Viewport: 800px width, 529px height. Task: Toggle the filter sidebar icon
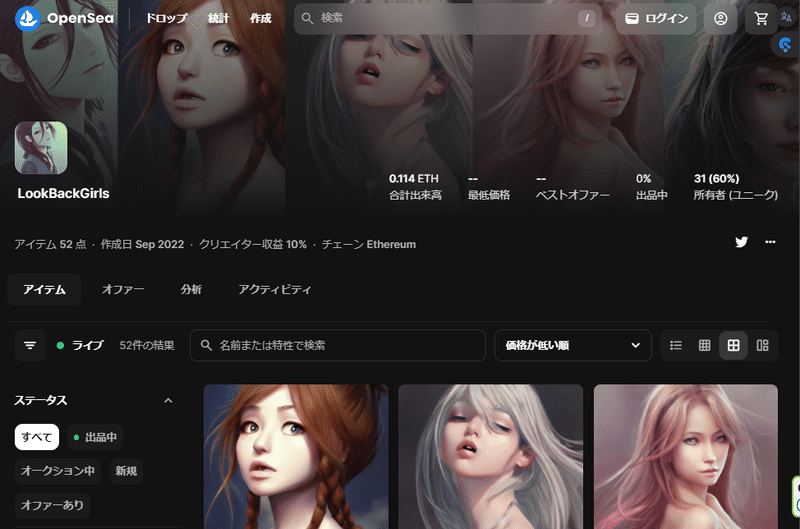[30, 345]
